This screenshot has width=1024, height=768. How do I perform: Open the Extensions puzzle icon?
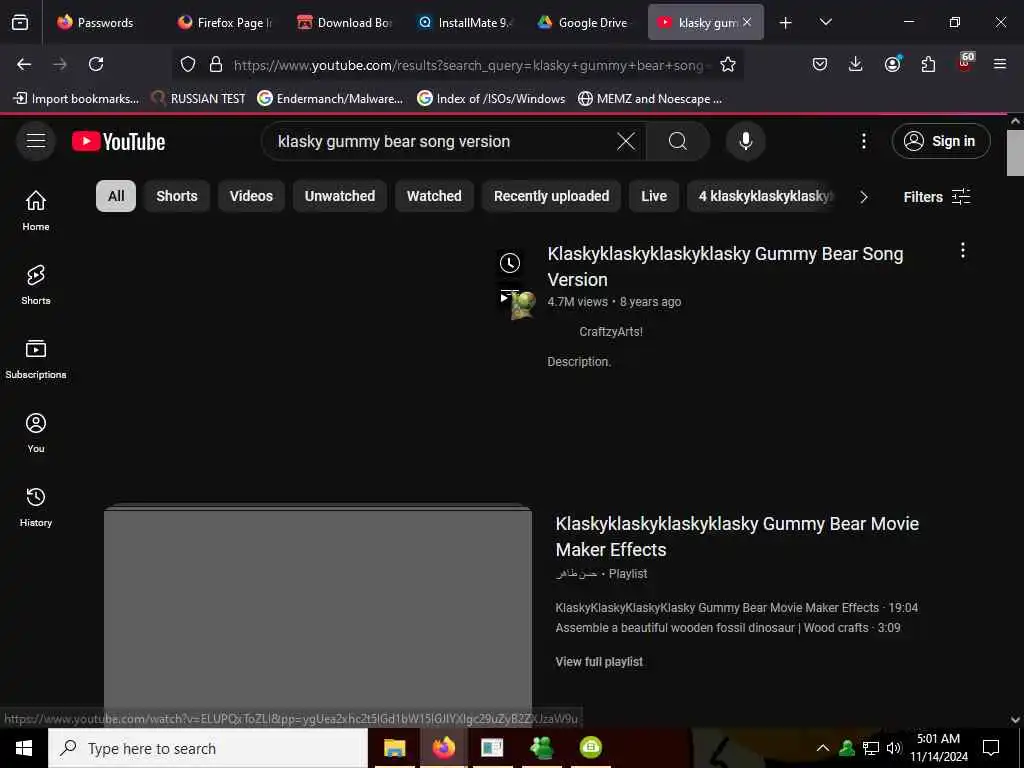928,64
